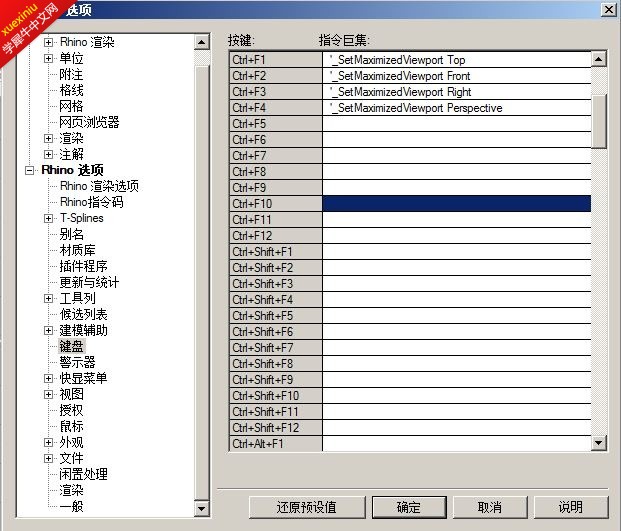Edit the Ctrl+F3 macro field
Screen dimensions: 621x531
[x=457, y=92]
